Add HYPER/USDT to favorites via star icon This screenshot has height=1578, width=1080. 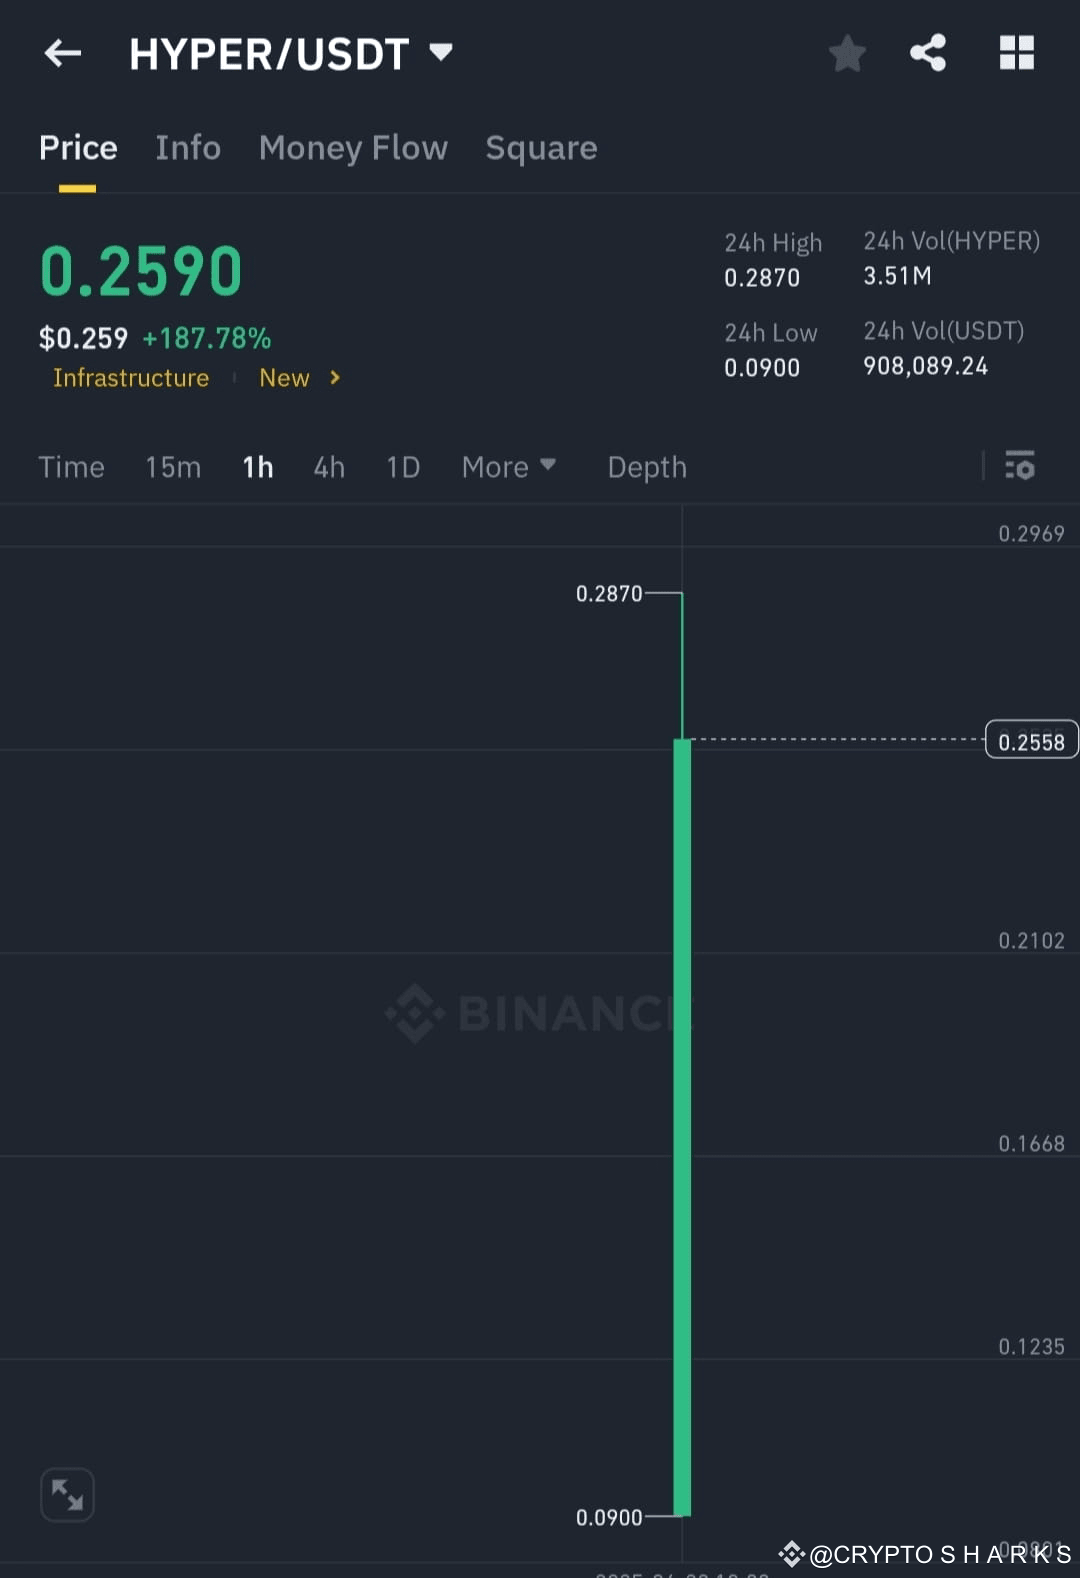click(847, 53)
